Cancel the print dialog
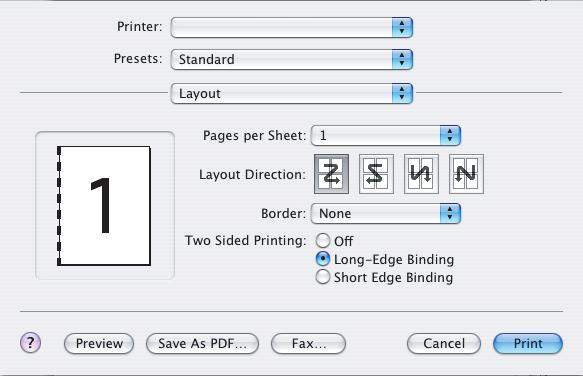 444,343
